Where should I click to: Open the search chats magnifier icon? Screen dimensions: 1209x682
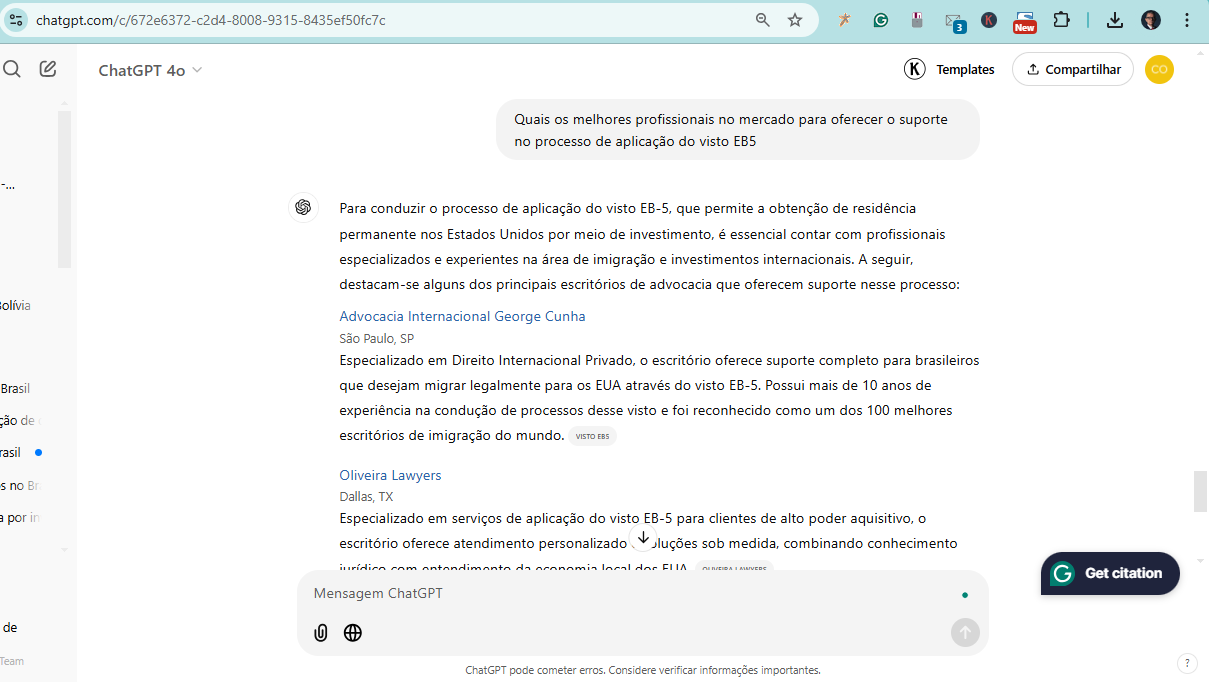pos(12,69)
